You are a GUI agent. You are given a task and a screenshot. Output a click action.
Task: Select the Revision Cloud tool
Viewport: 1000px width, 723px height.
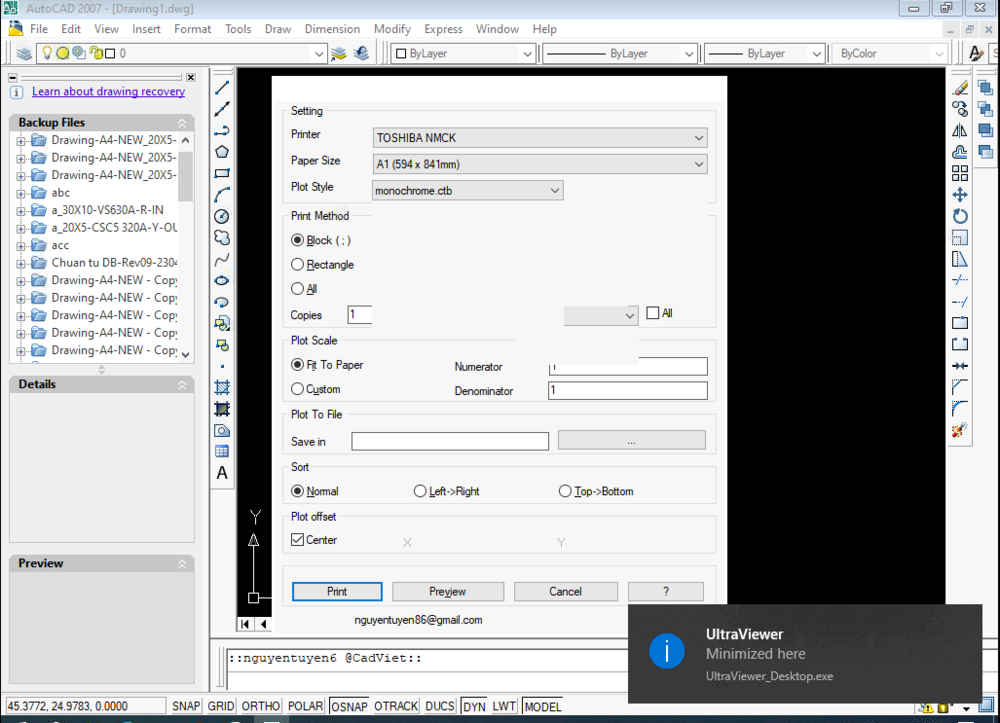(222, 238)
